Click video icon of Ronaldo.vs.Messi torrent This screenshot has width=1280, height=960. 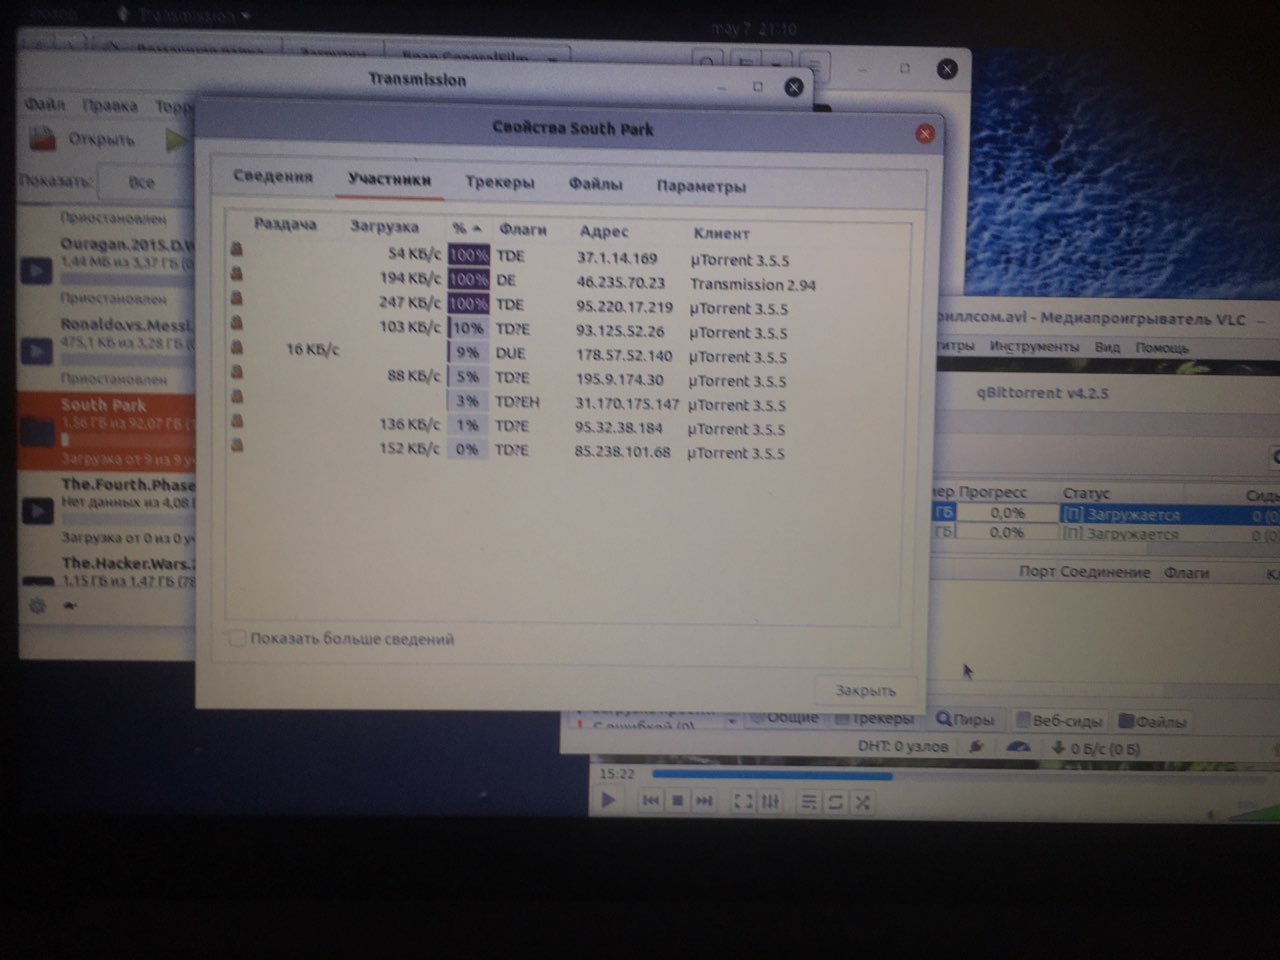(x=37, y=350)
